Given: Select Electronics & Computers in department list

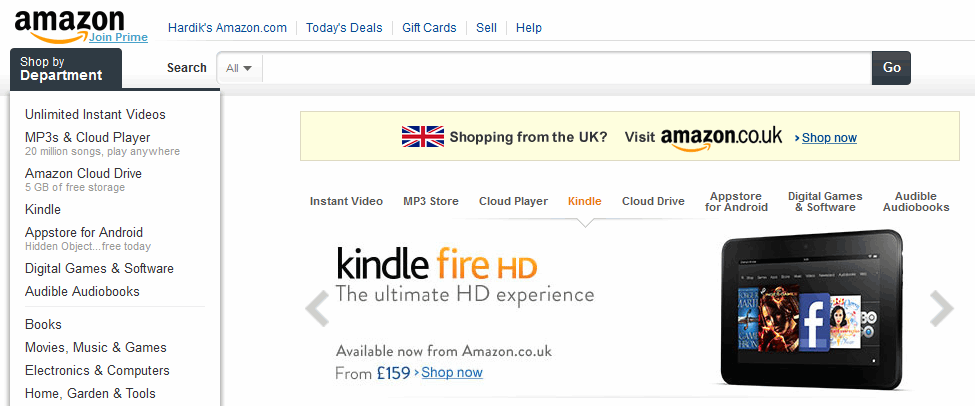Looking at the screenshot, I should point(97,371).
